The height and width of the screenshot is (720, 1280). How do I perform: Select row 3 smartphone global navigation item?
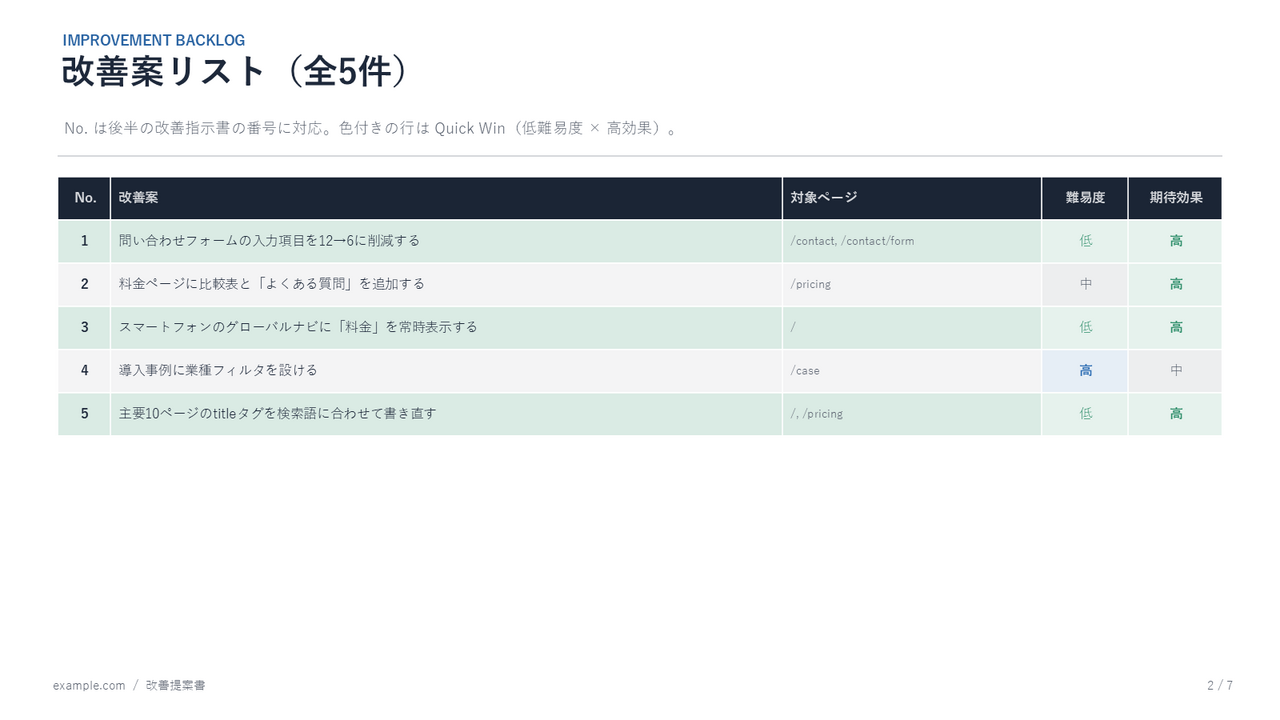298,327
